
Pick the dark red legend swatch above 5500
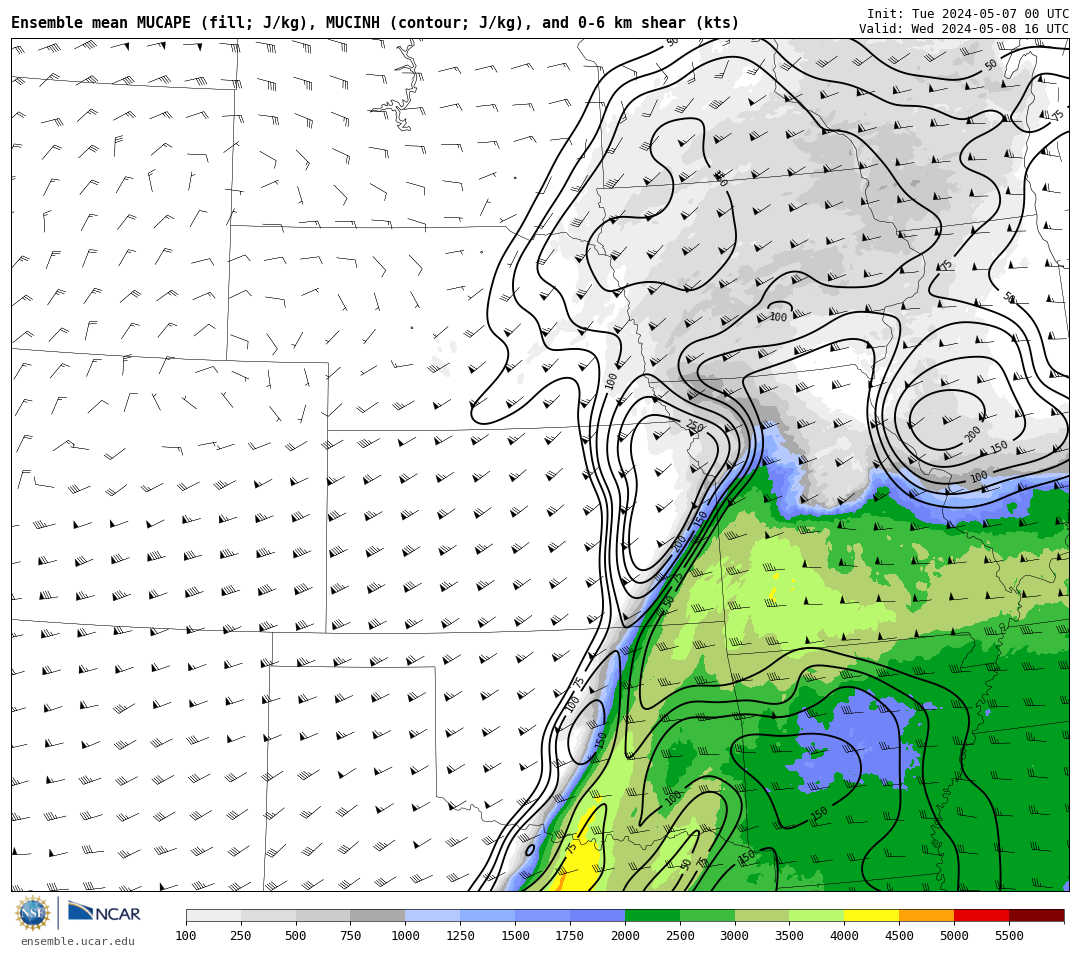point(1037,915)
